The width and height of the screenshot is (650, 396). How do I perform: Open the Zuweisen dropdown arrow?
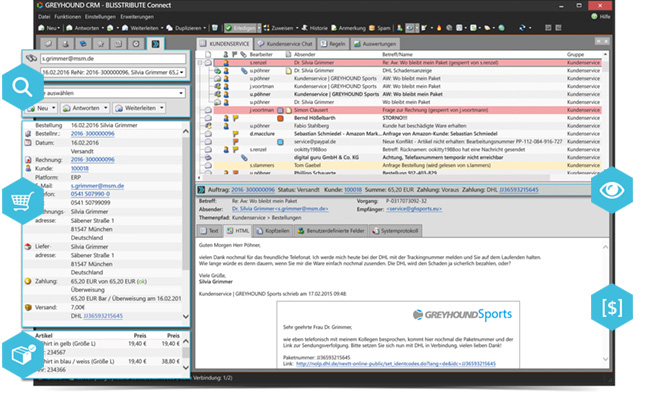(x=297, y=28)
